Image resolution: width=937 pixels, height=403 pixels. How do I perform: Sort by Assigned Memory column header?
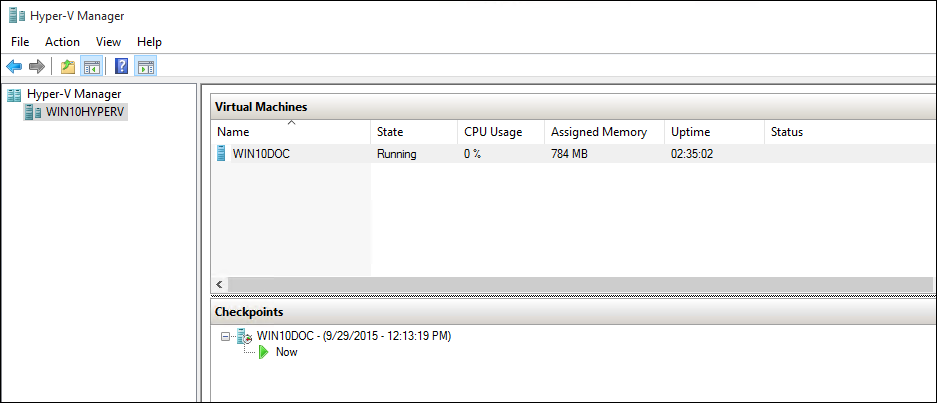point(598,132)
